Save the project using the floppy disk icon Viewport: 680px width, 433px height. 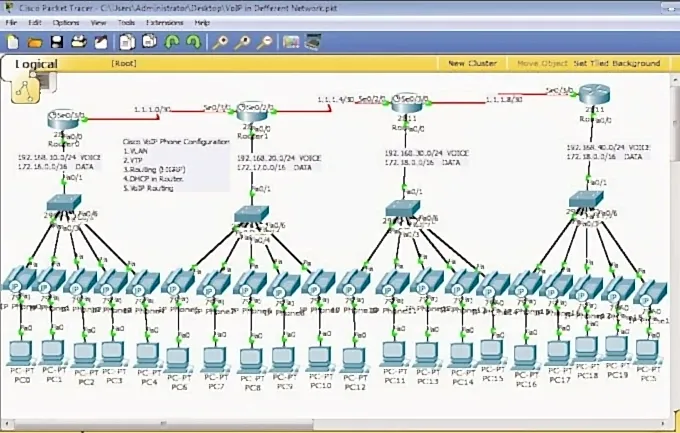pyautogui.click(x=57, y=42)
